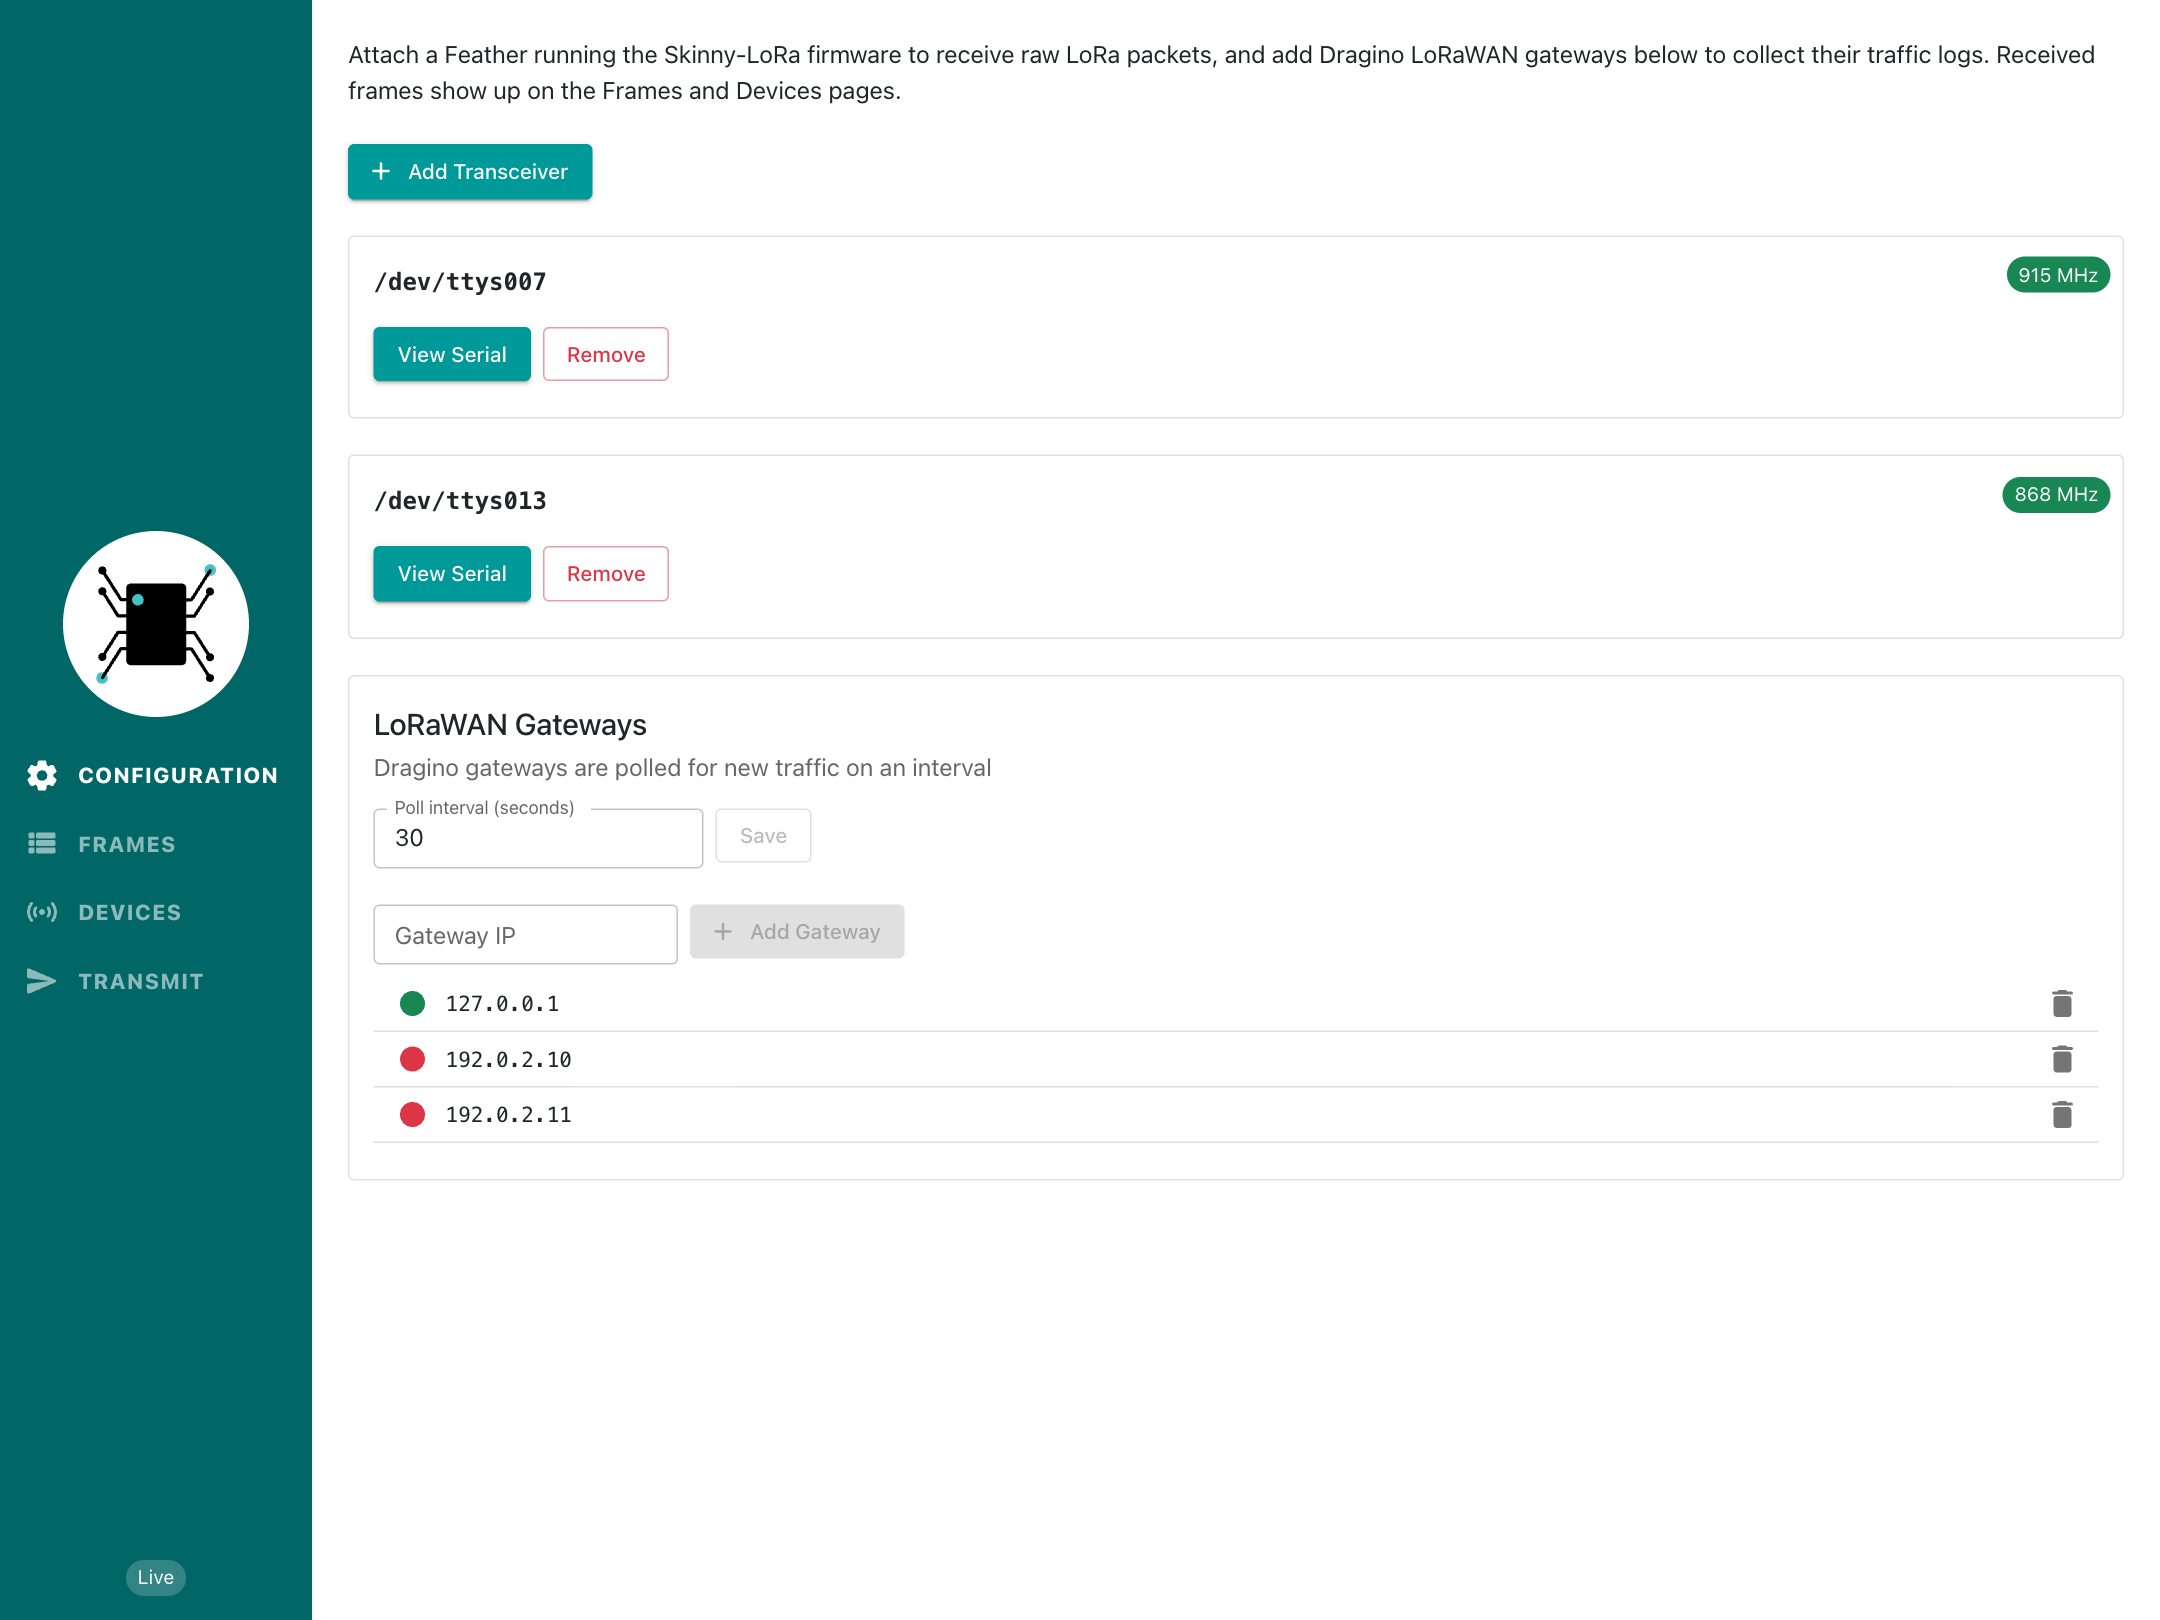Save the poll interval

(x=763, y=836)
